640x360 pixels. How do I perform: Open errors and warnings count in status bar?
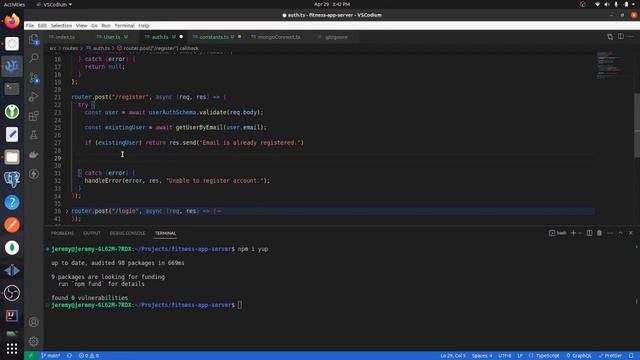pyautogui.click(x=89, y=356)
